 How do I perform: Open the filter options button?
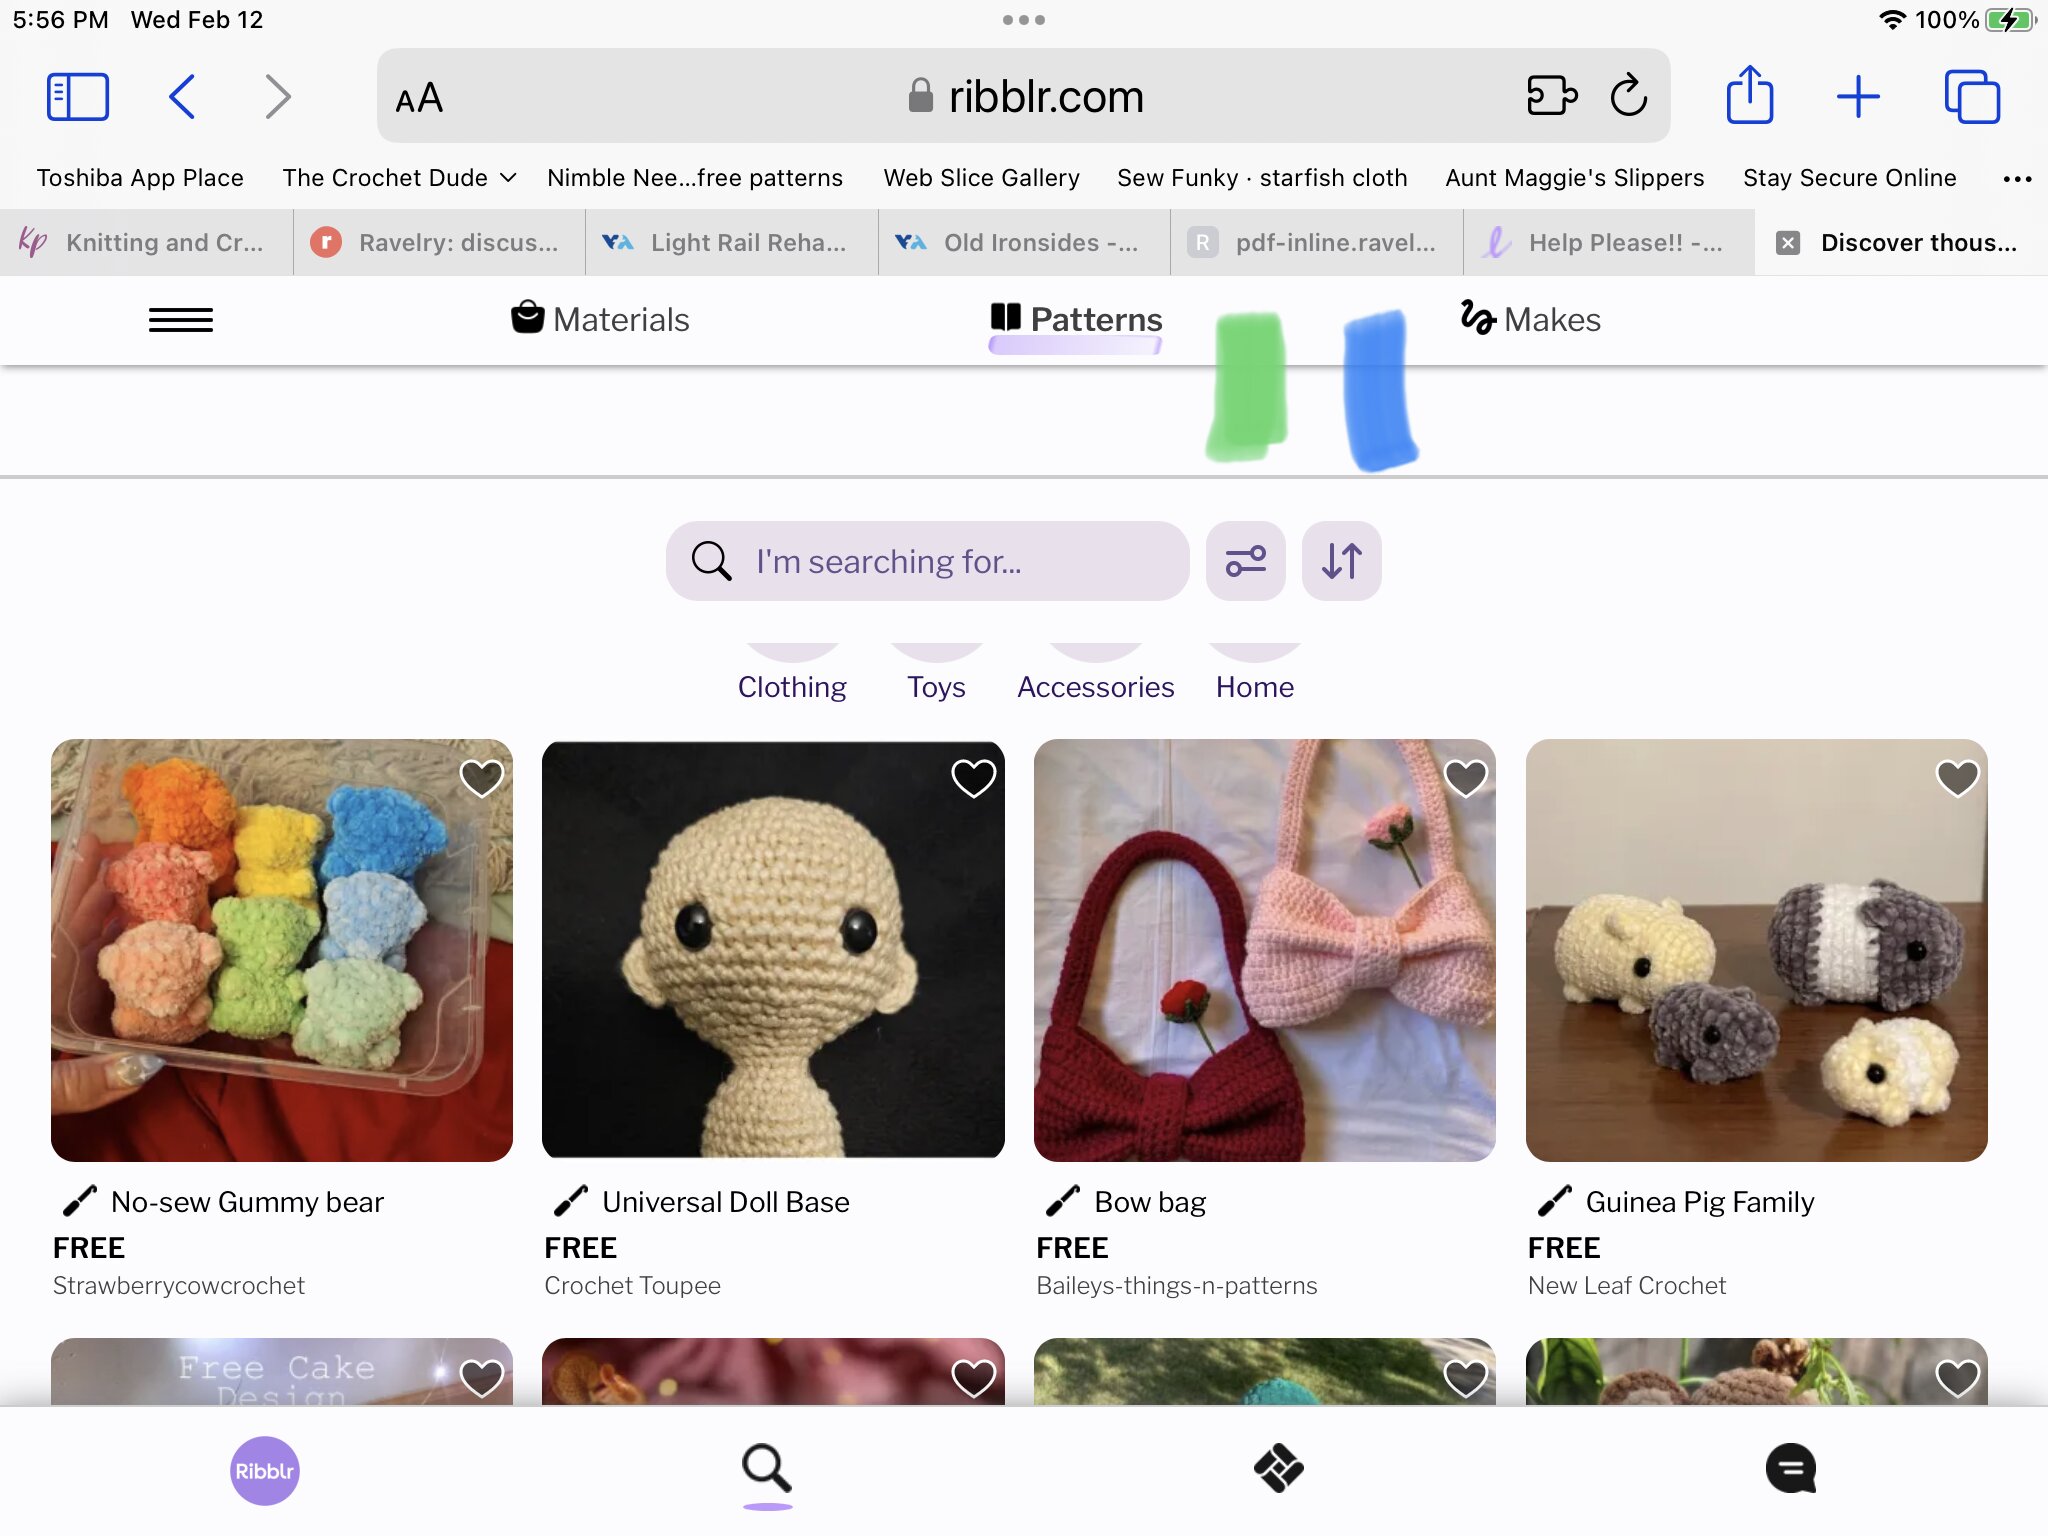pyautogui.click(x=1245, y=561)
